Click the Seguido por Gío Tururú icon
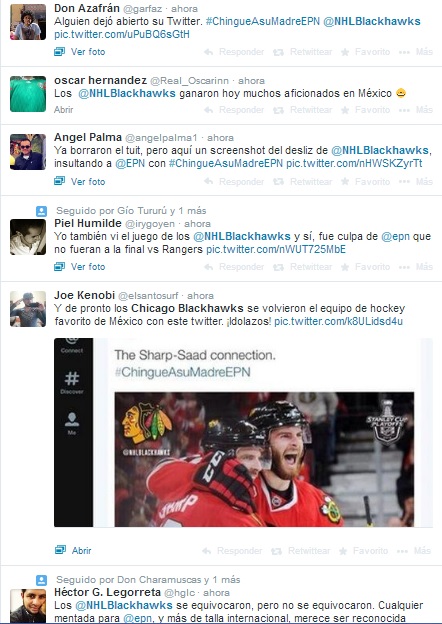The height and width of the screenshot is (624, 442). [41, 211]
